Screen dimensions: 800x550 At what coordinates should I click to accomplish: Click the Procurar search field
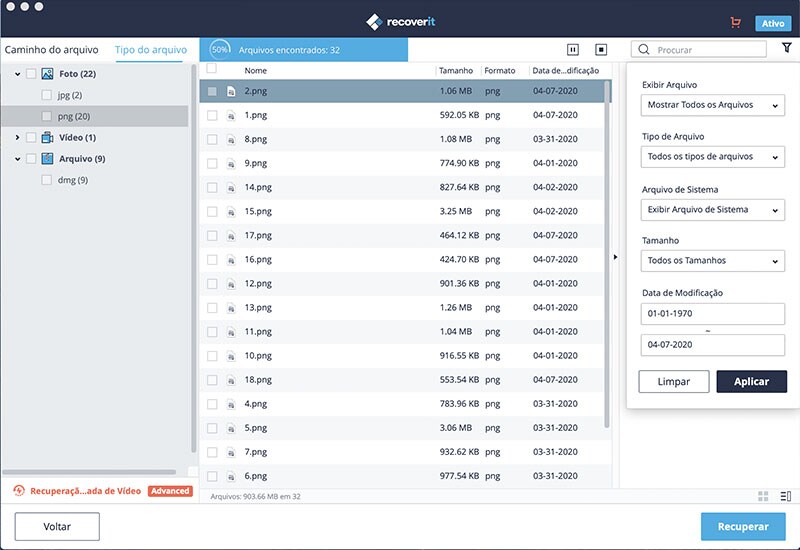[x=699, y=49]
